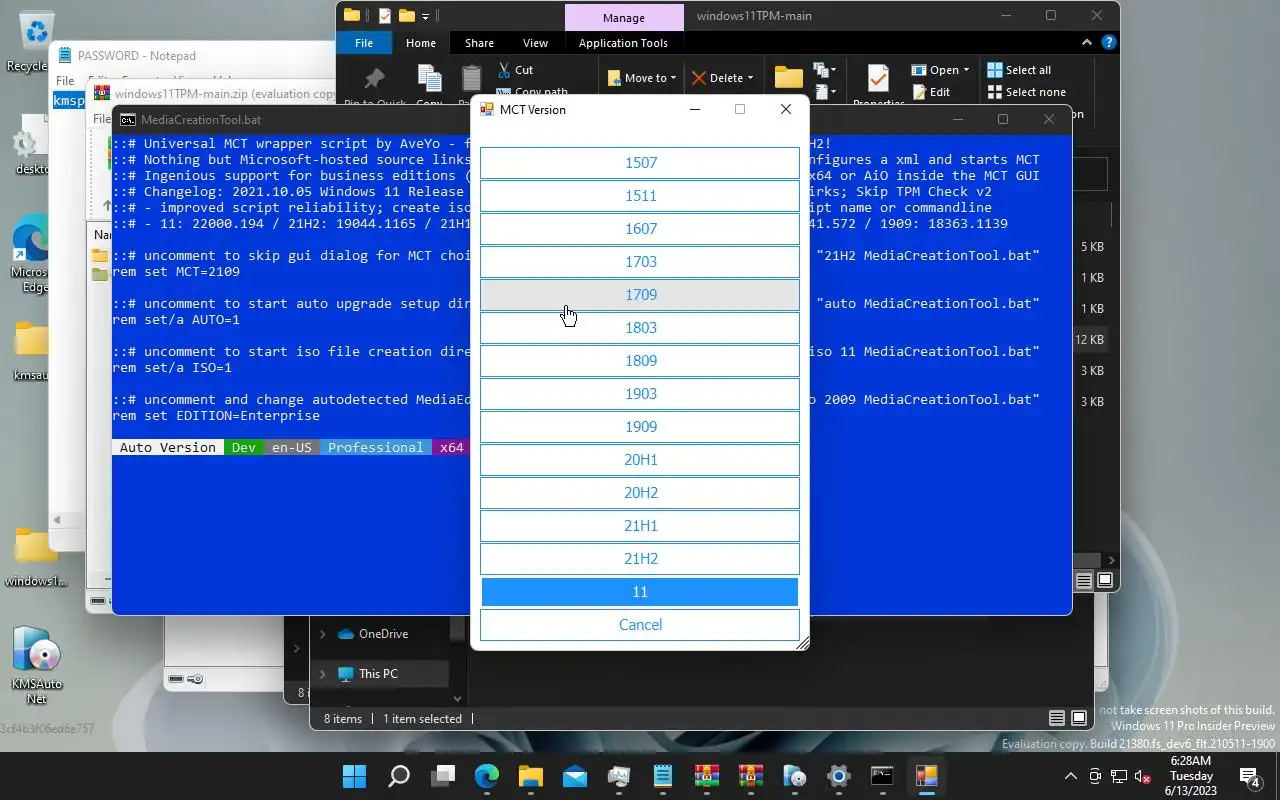The height and width of the screenshot is (800, 1280).
Task: Click the New folder icon in ribbon
Action: 788,78
